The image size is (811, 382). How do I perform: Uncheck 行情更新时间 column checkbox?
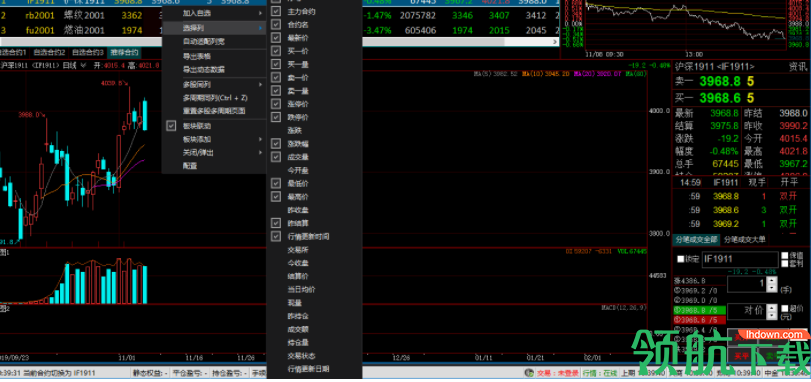276,236
